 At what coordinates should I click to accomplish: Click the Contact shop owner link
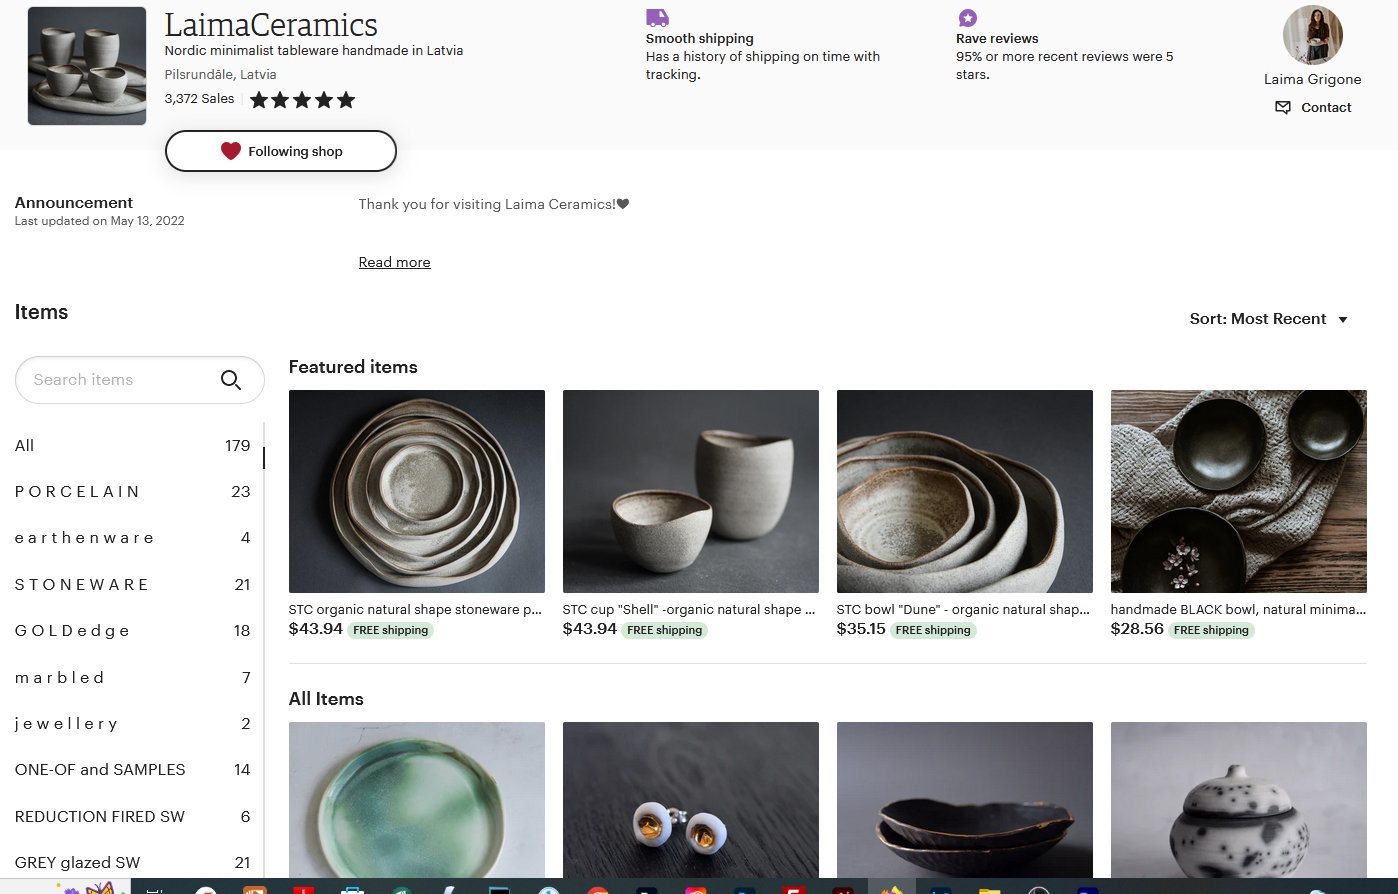pos(1313,107)
